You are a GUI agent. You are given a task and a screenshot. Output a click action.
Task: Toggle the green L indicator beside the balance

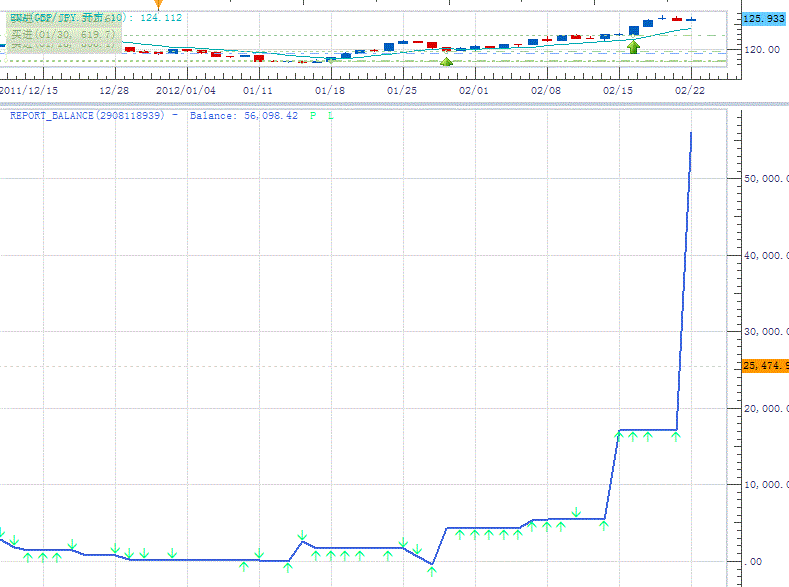pyautogui.click(x=331, y=116)
